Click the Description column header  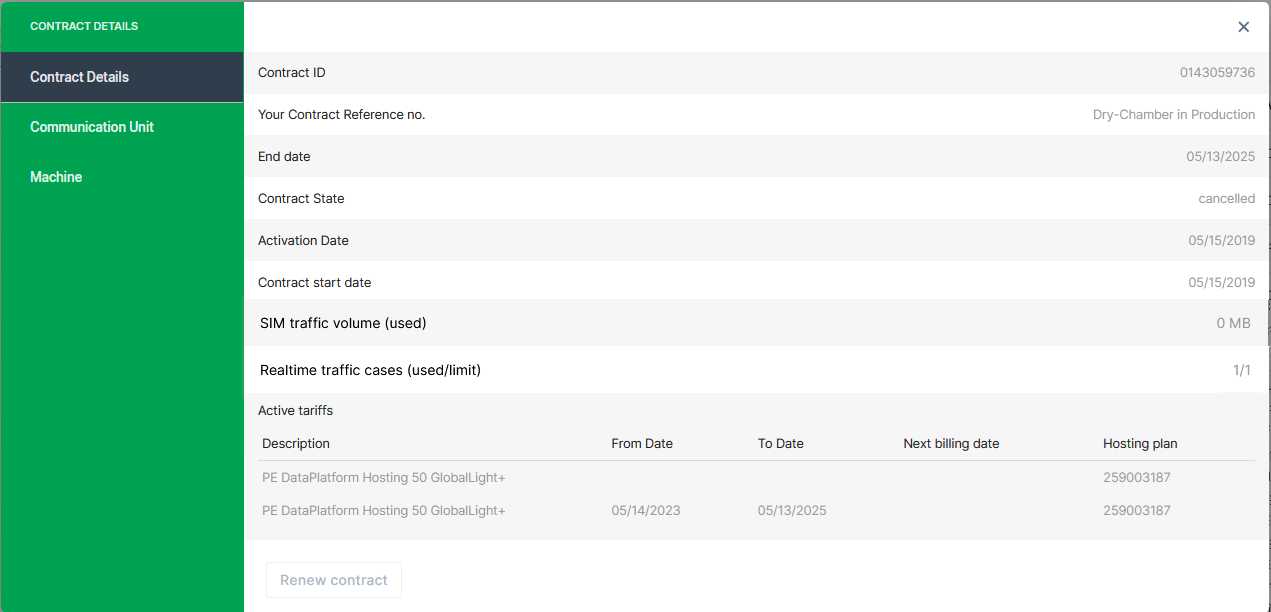click(296, 443)
